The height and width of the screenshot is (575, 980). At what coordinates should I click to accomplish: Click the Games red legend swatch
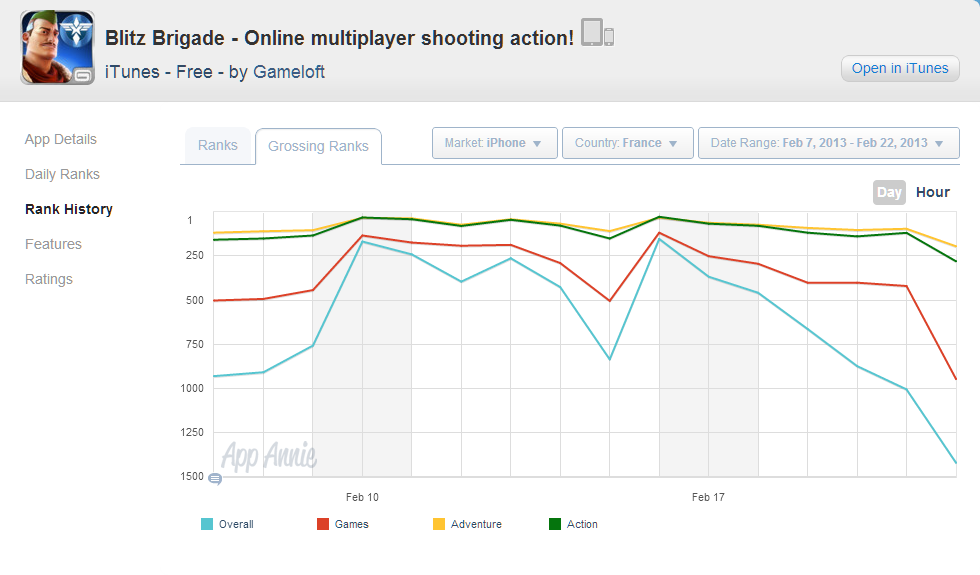pyautogui.click(x=323, y=524)
